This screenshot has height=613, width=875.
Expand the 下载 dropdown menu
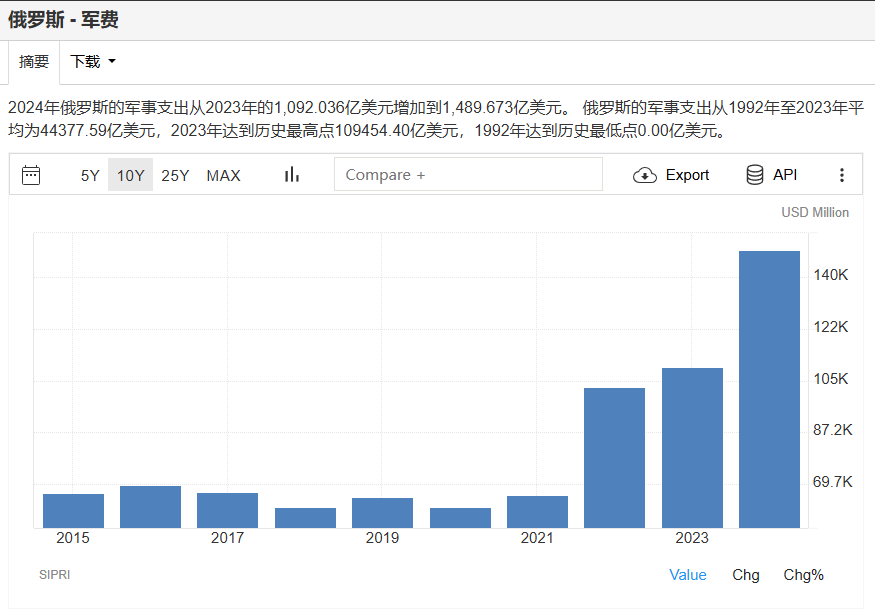tap(93, 62)
